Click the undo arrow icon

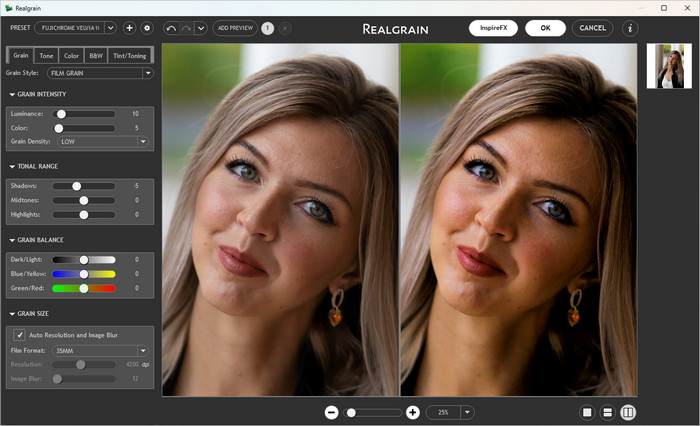[170, 28]
